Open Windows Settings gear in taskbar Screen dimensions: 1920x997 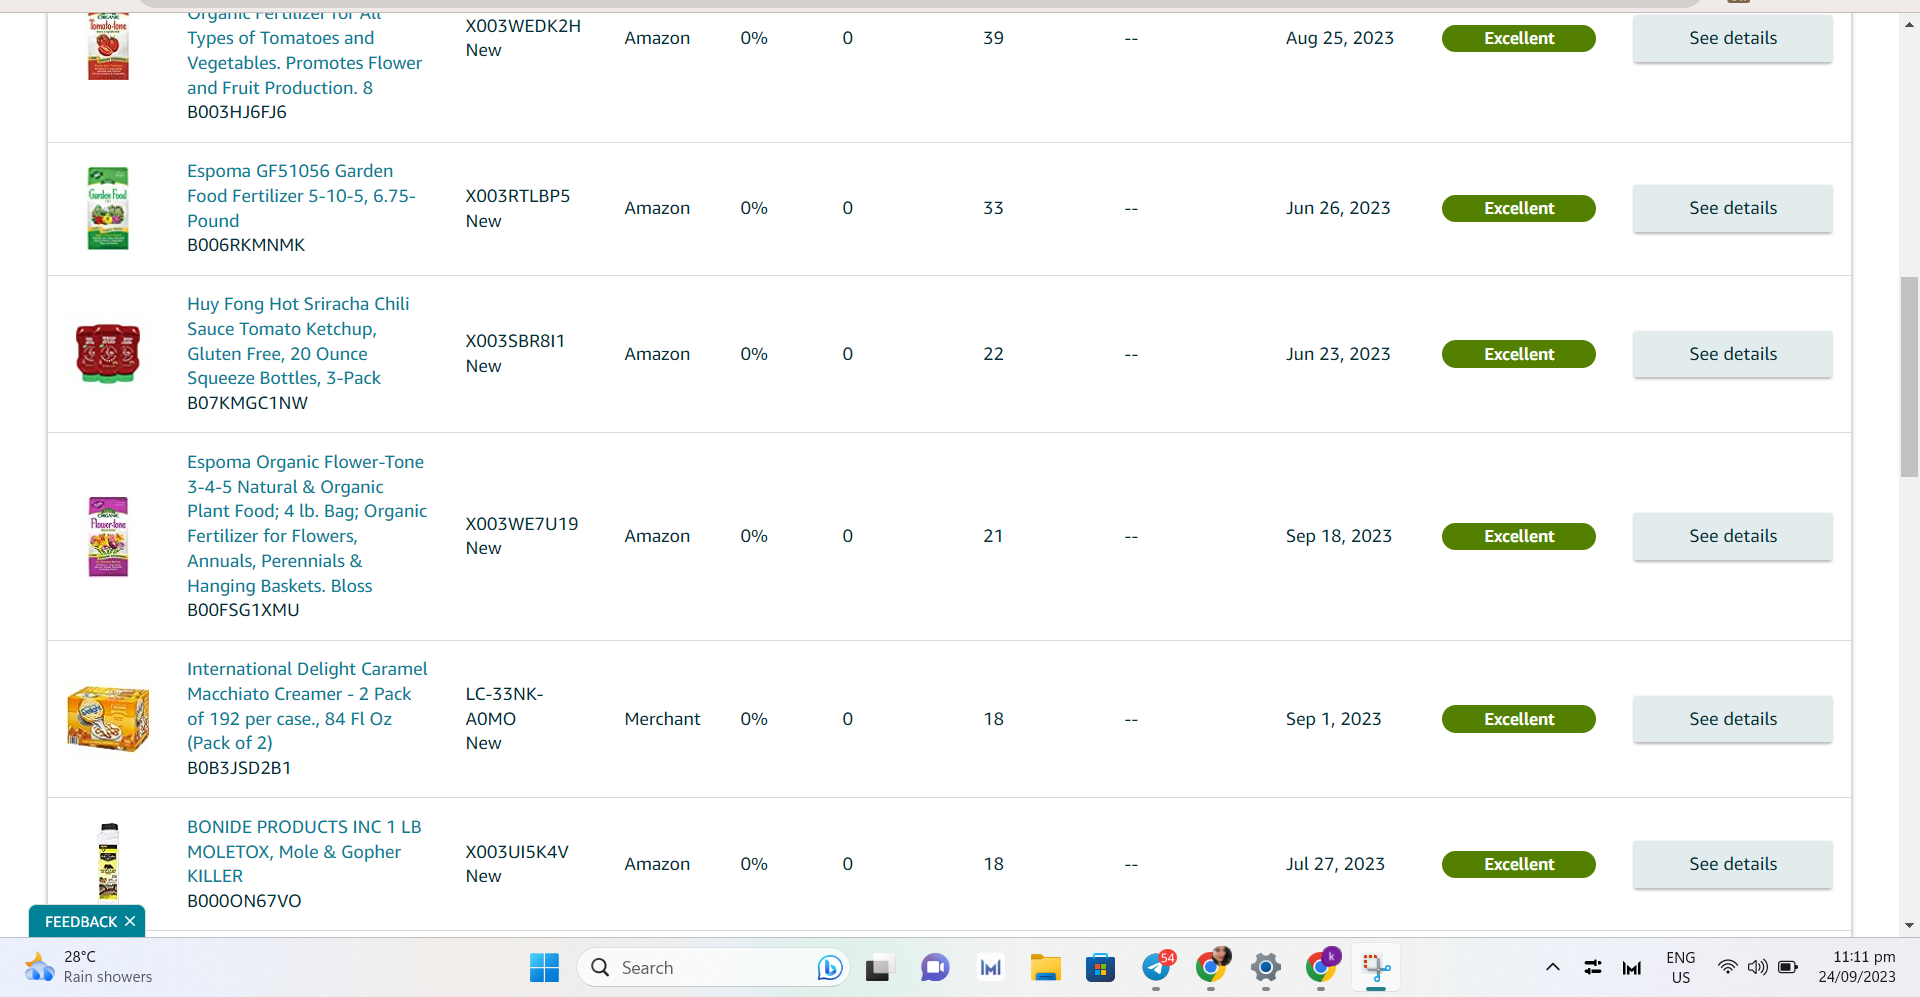1266,967
